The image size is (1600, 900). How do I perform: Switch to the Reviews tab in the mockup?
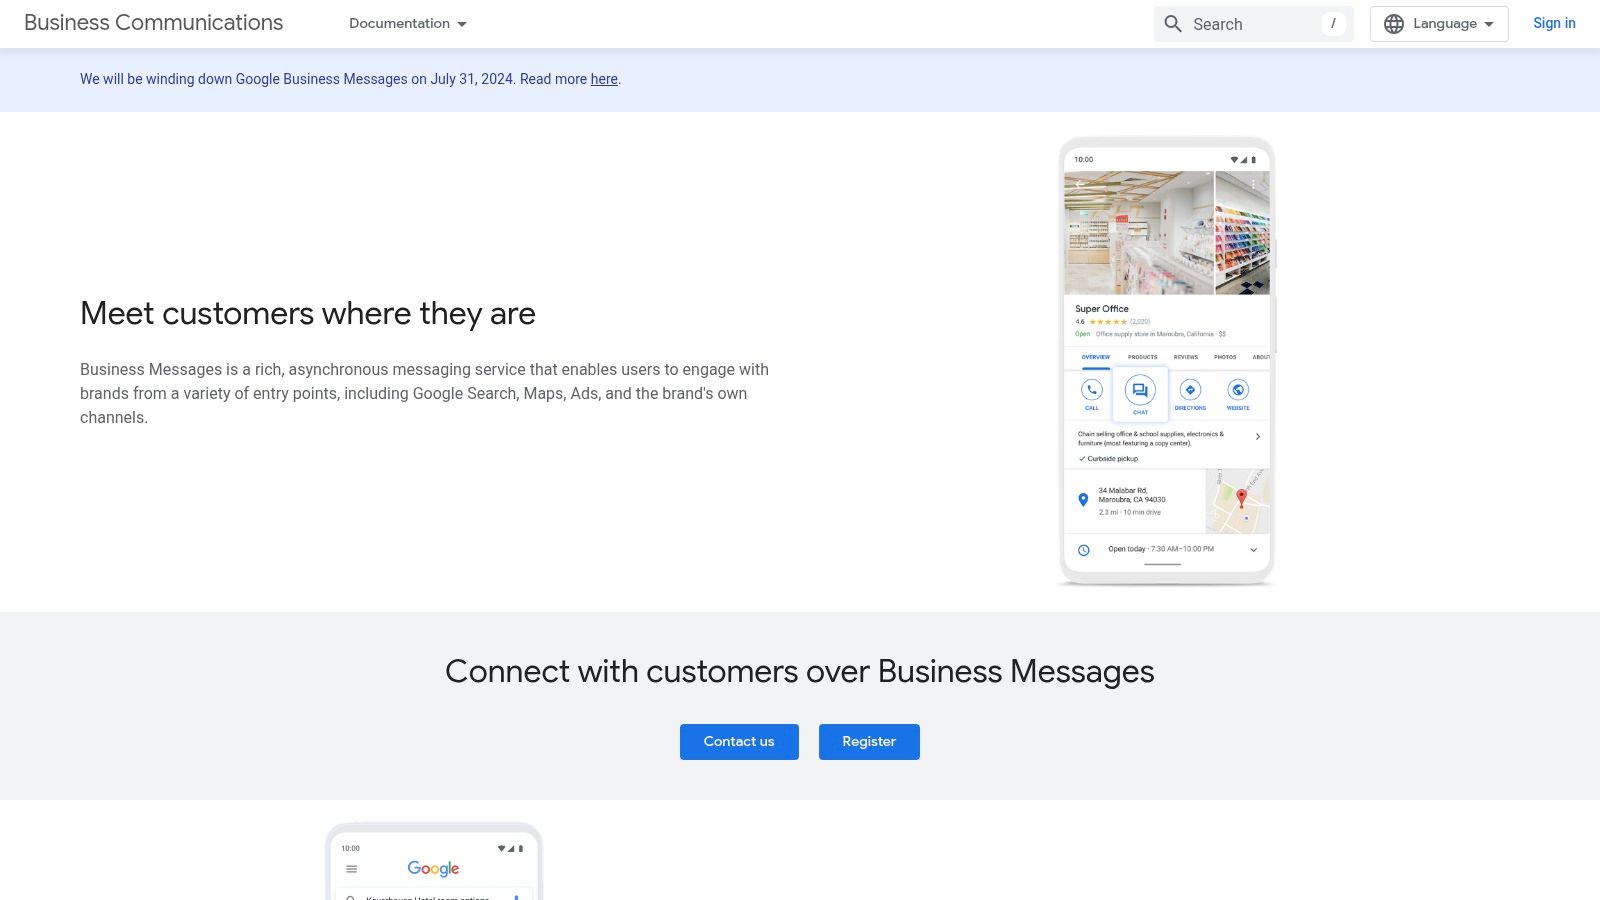pyautogui.click(x=1186, y=357)
